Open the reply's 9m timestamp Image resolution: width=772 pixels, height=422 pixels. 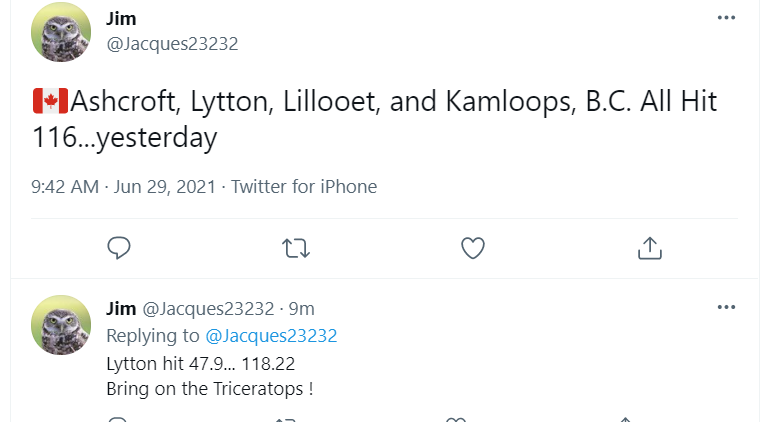[301, 308]
